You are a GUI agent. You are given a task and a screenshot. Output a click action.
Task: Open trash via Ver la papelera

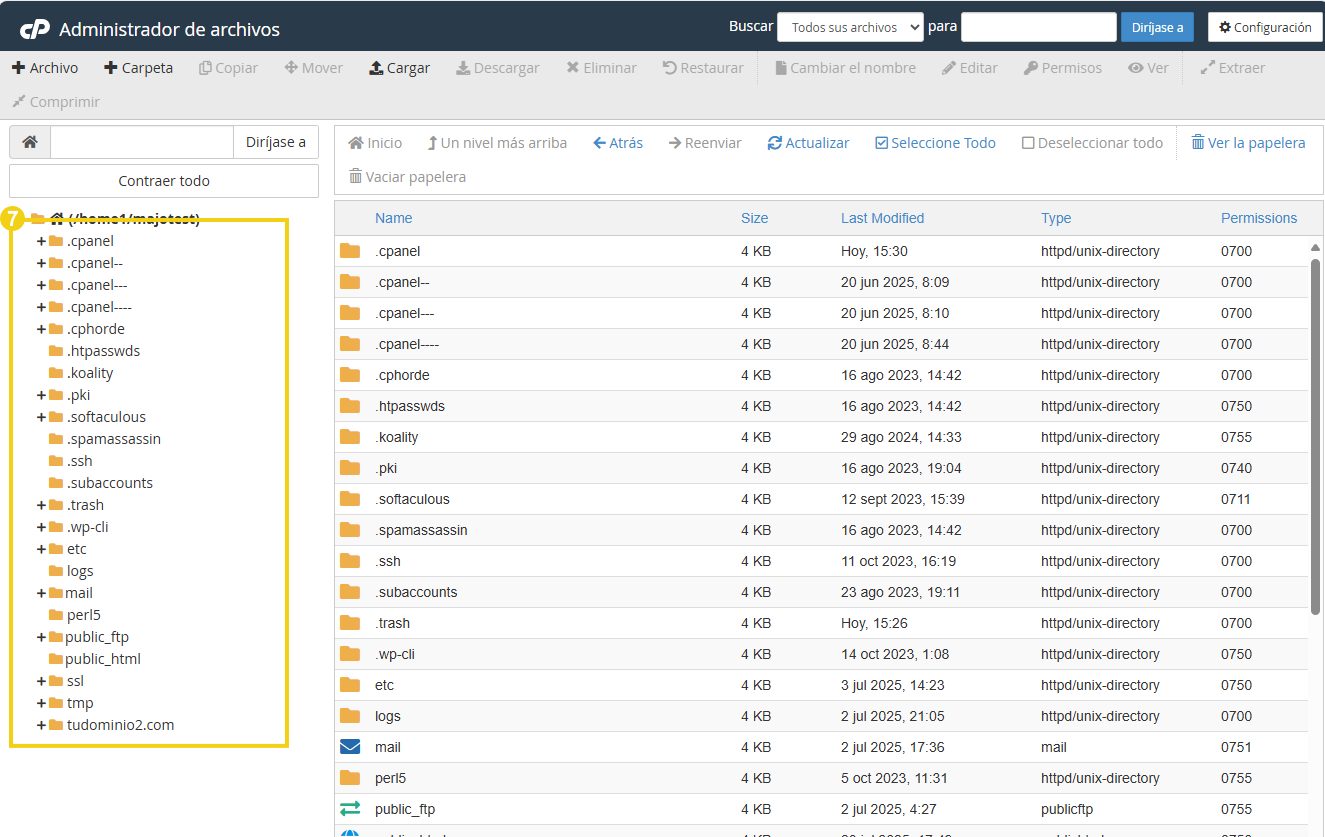coord(1247,143)
